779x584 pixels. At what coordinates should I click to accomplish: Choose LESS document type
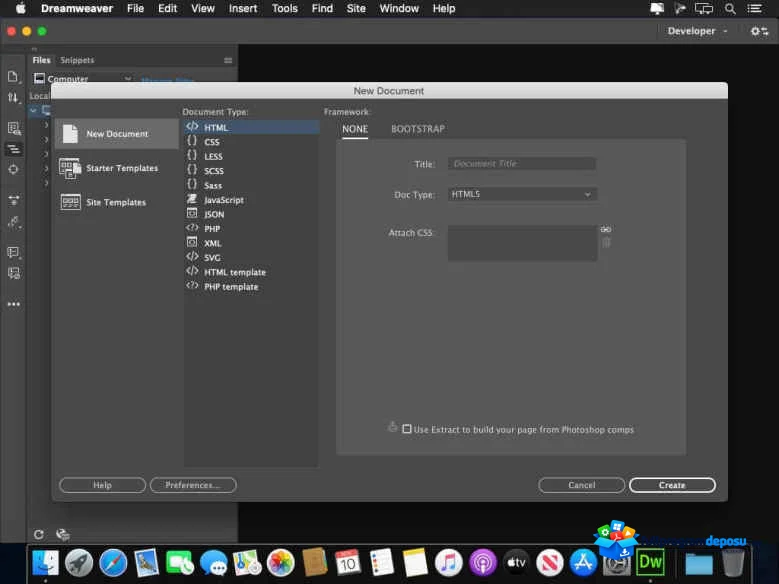(251, 156)
